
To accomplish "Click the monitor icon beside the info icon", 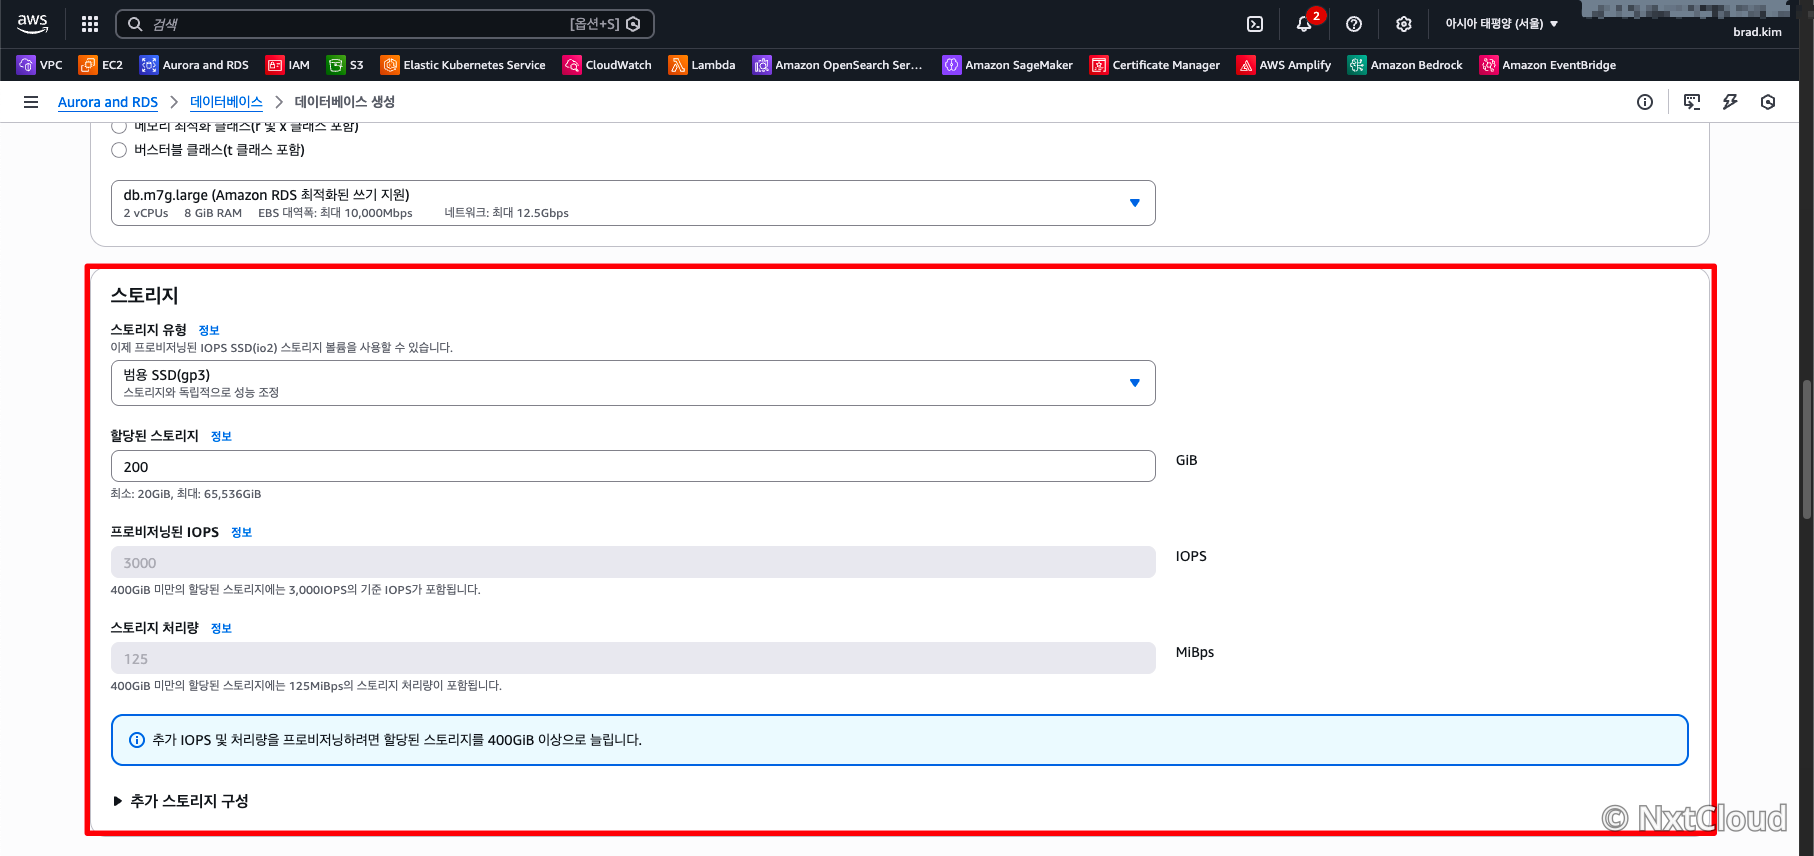I will point(1692,102).
